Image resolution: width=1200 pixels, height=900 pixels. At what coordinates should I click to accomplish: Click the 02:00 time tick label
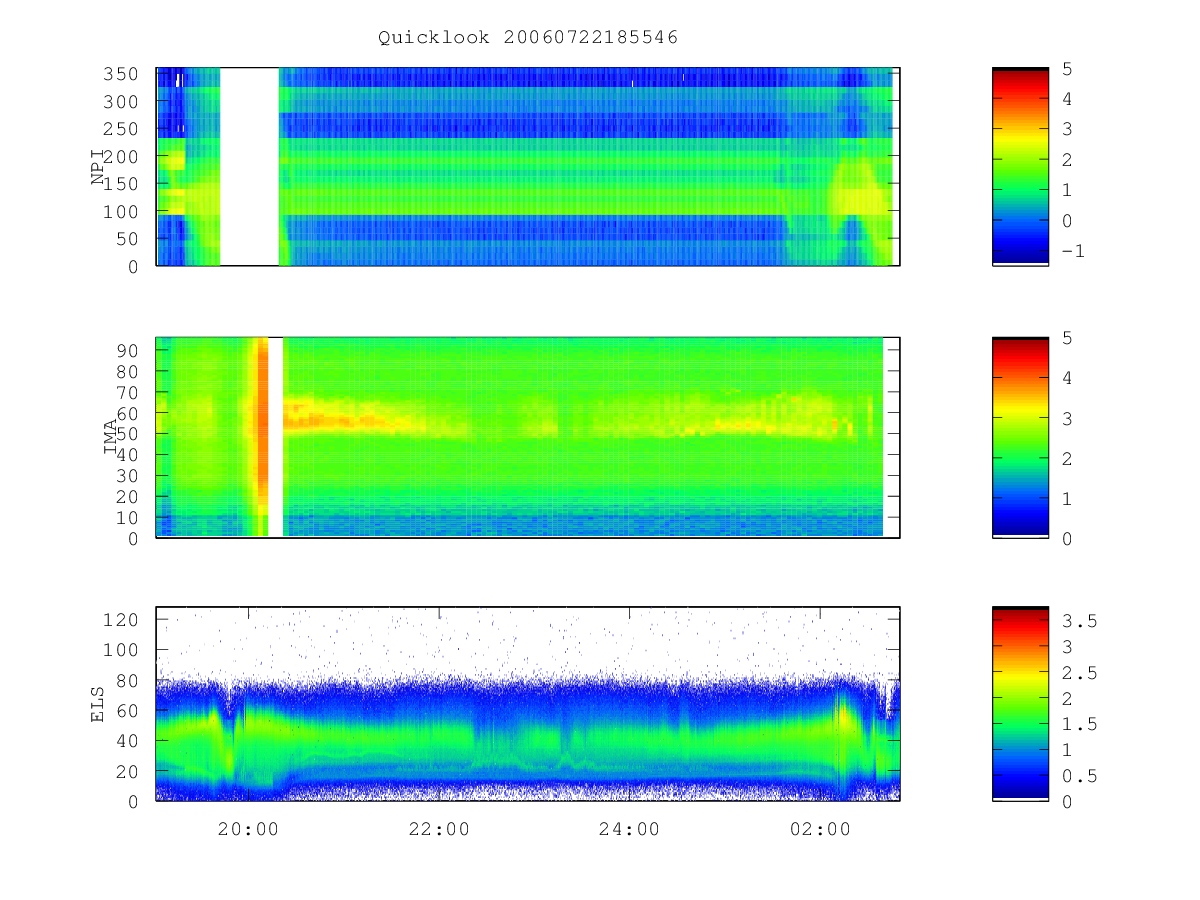tap(819, 829)
